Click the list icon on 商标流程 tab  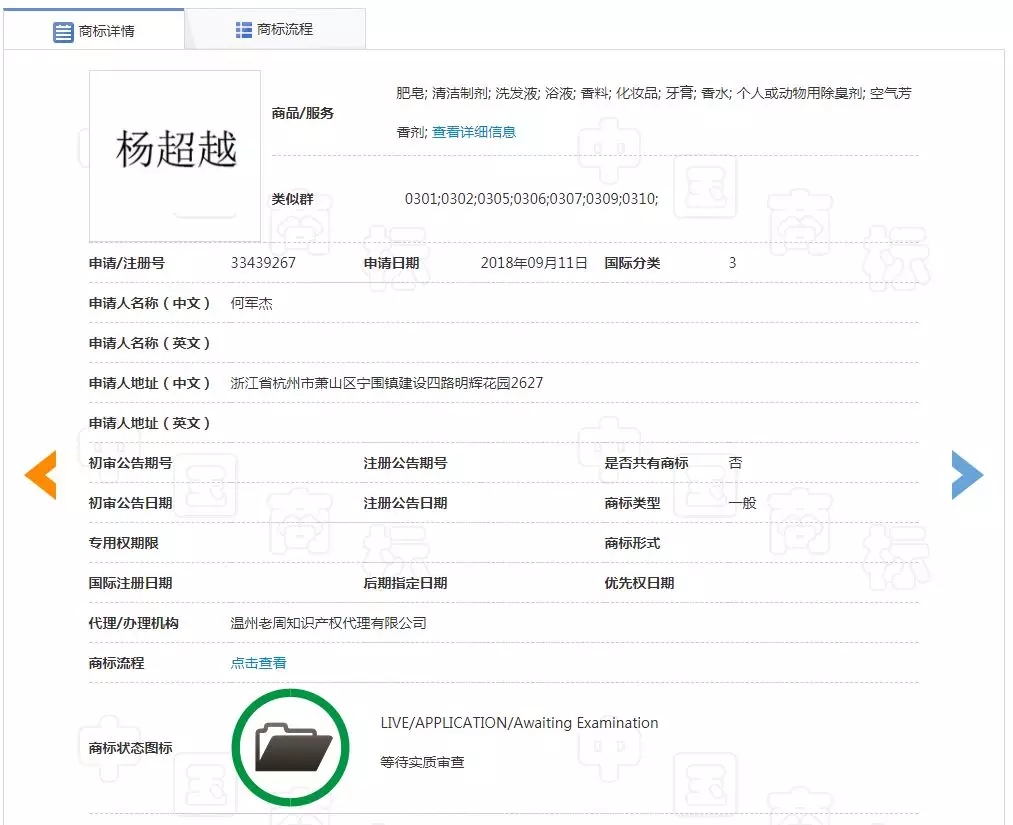click(243, 29)
